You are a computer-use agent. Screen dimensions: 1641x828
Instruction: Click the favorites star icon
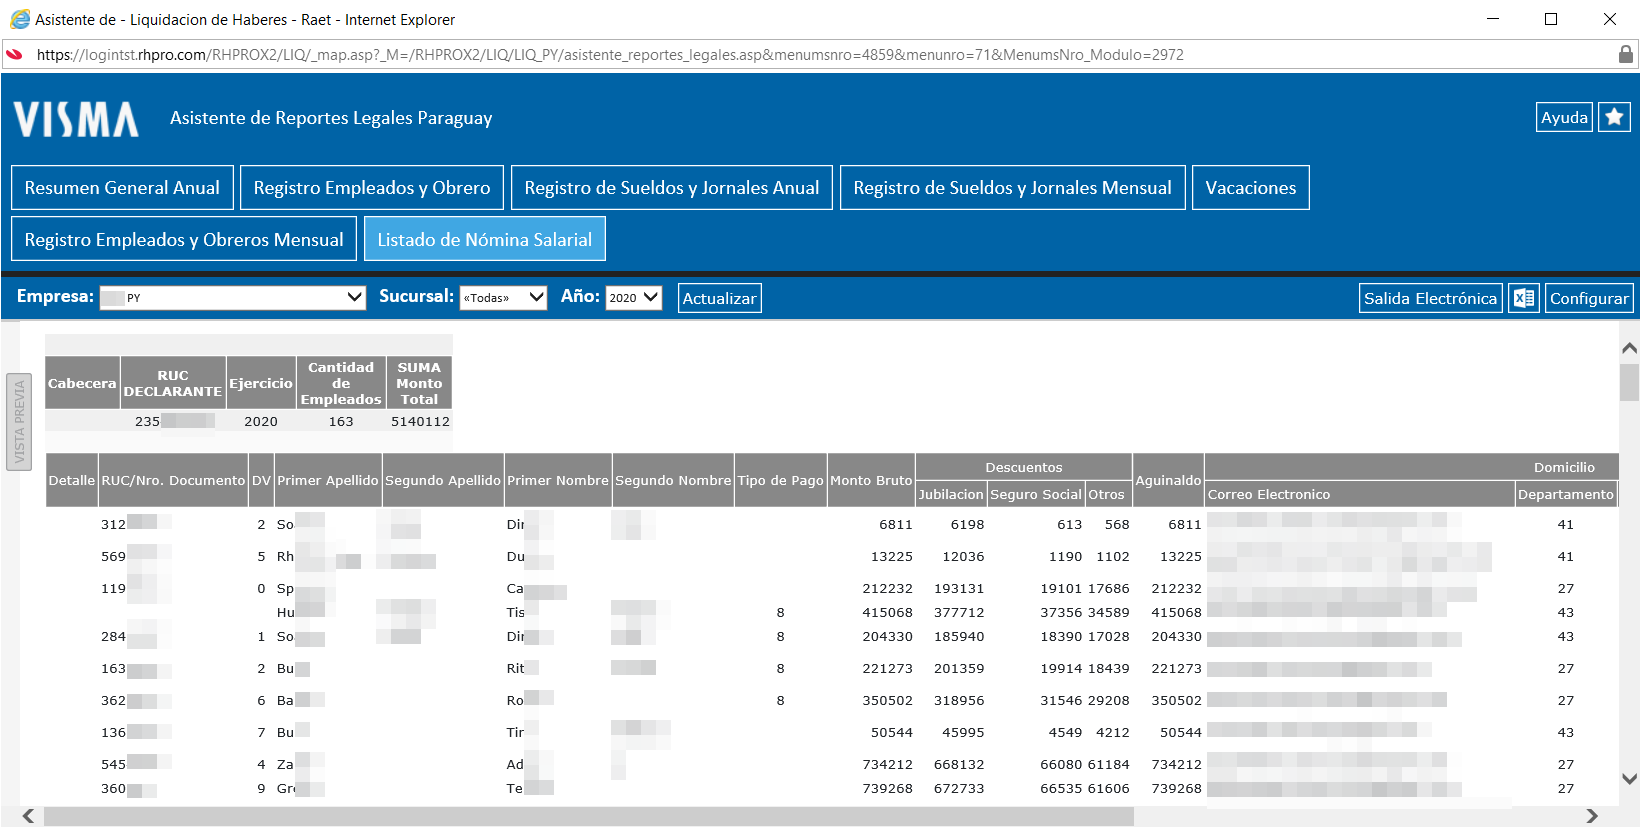pos(1614,117)
